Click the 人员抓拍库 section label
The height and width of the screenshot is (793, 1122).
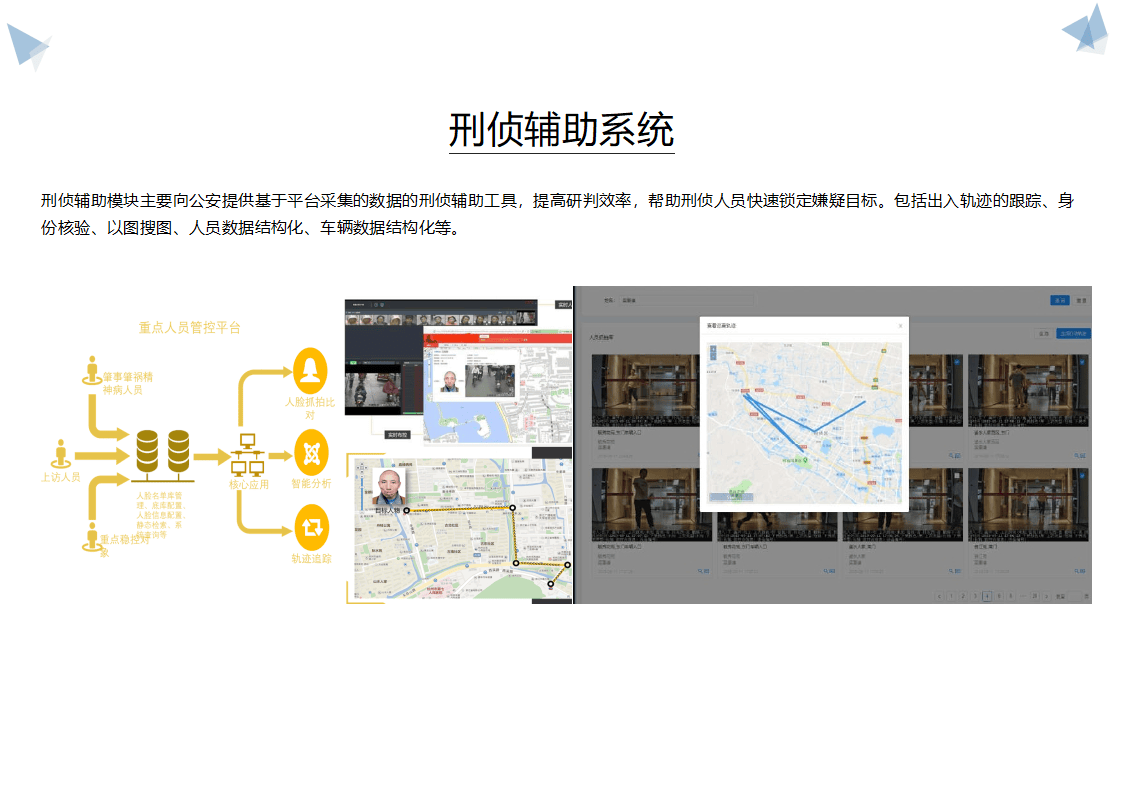point(601,337)
